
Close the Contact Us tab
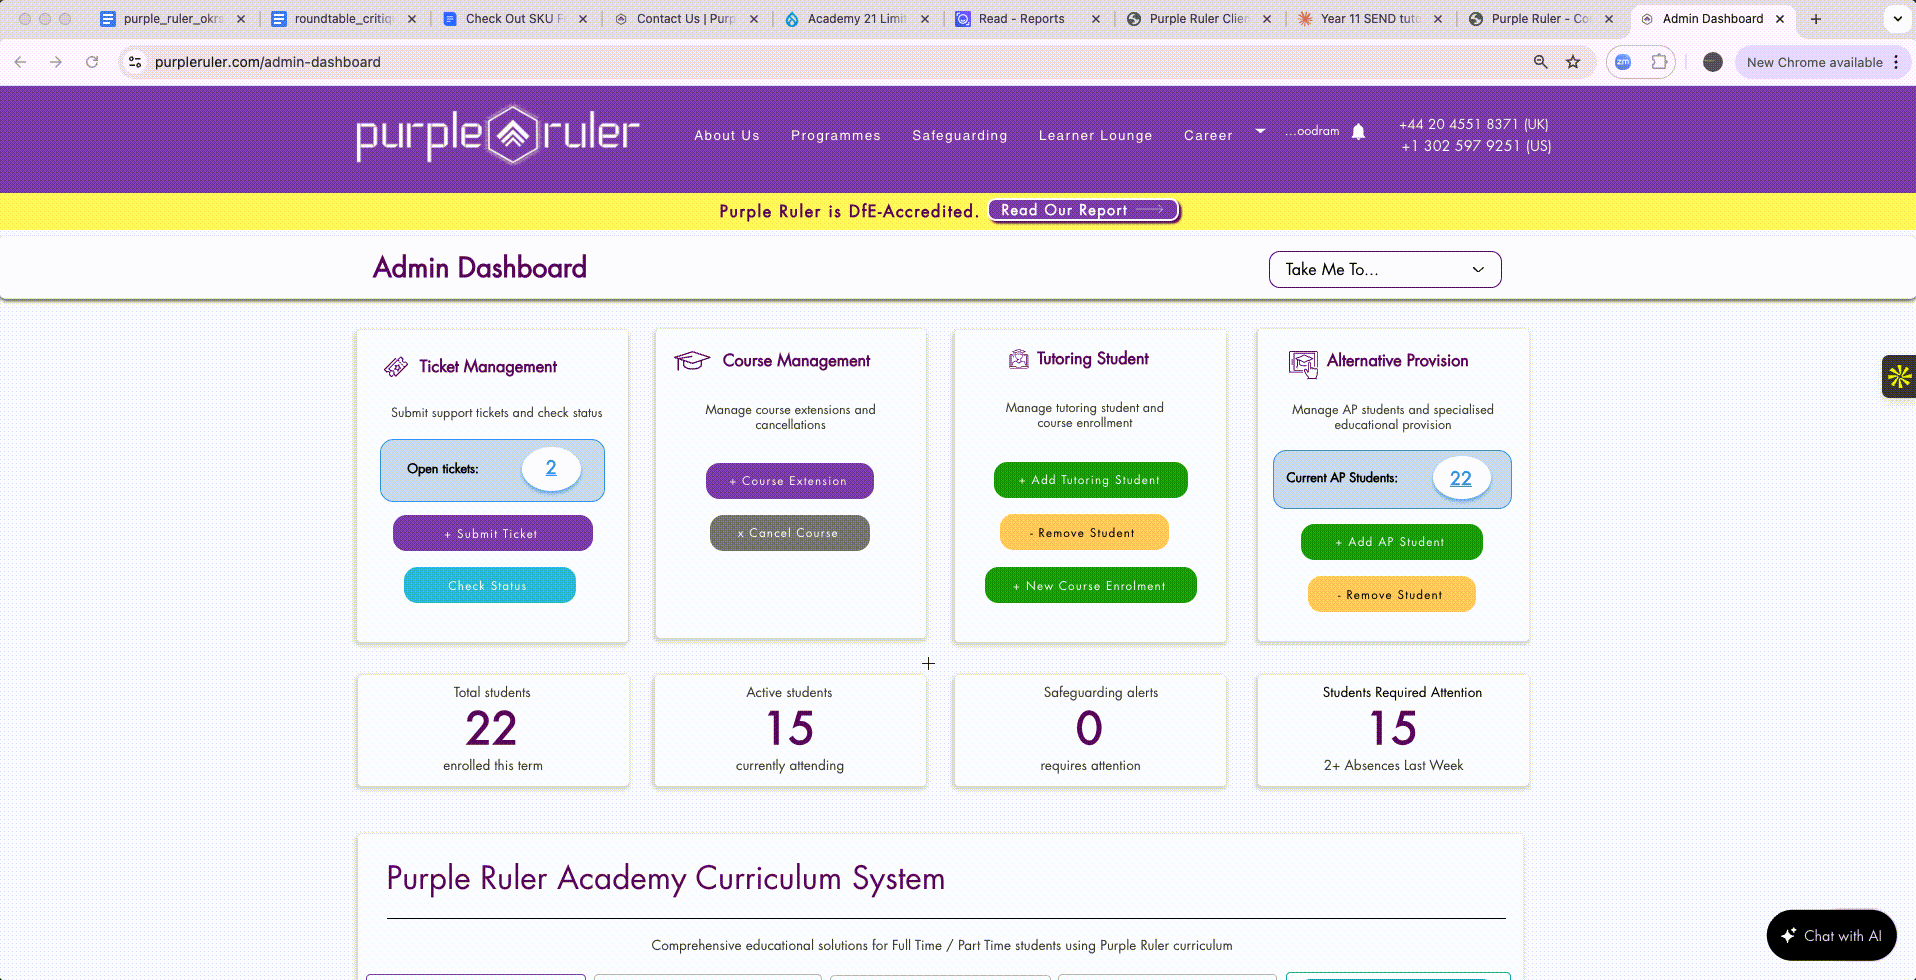tap(754, 19)
